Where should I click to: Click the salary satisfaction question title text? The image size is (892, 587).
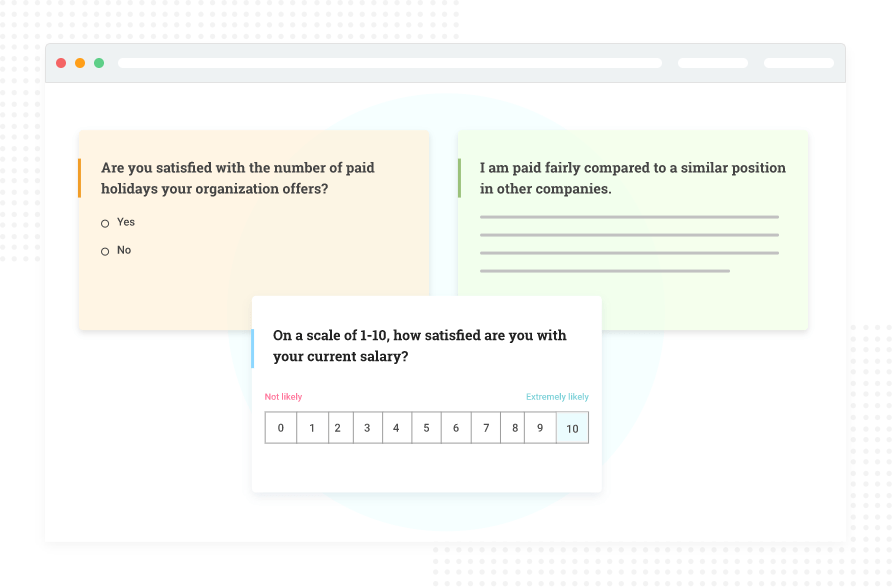[x=420, y=346]
